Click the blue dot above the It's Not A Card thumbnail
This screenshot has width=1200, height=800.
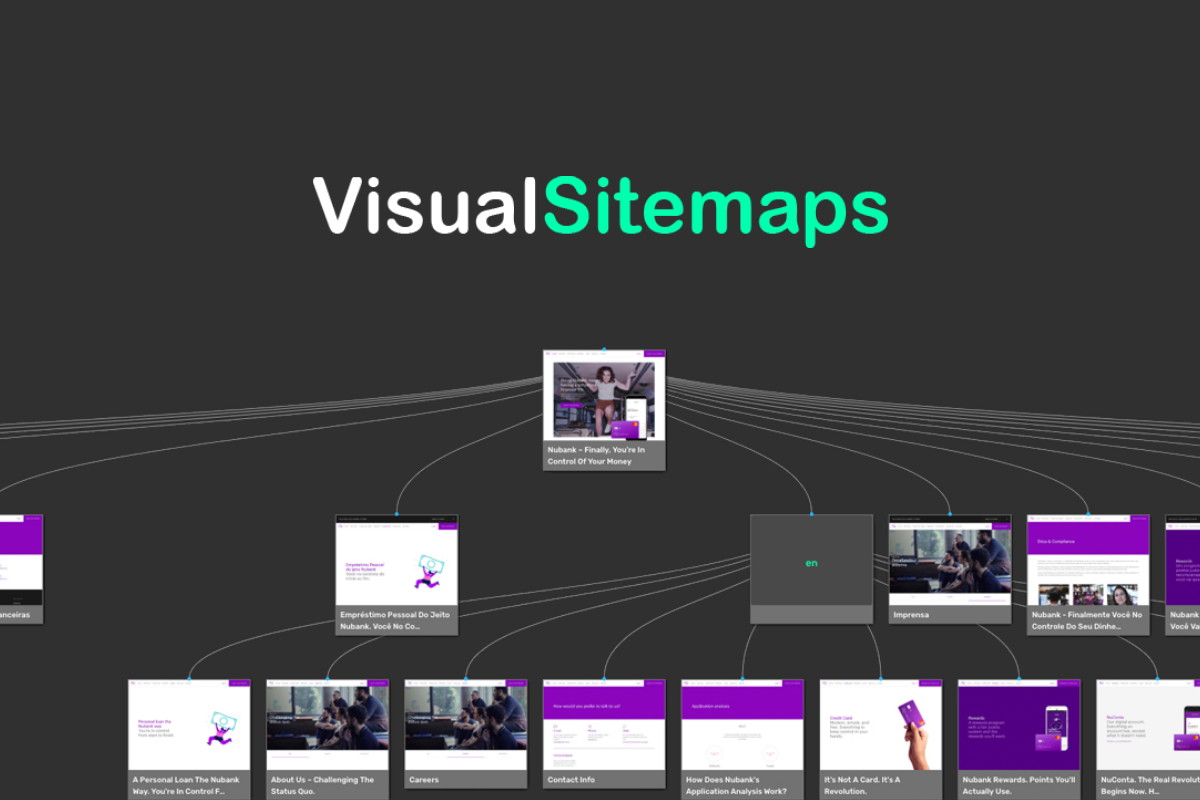(880, 679)
